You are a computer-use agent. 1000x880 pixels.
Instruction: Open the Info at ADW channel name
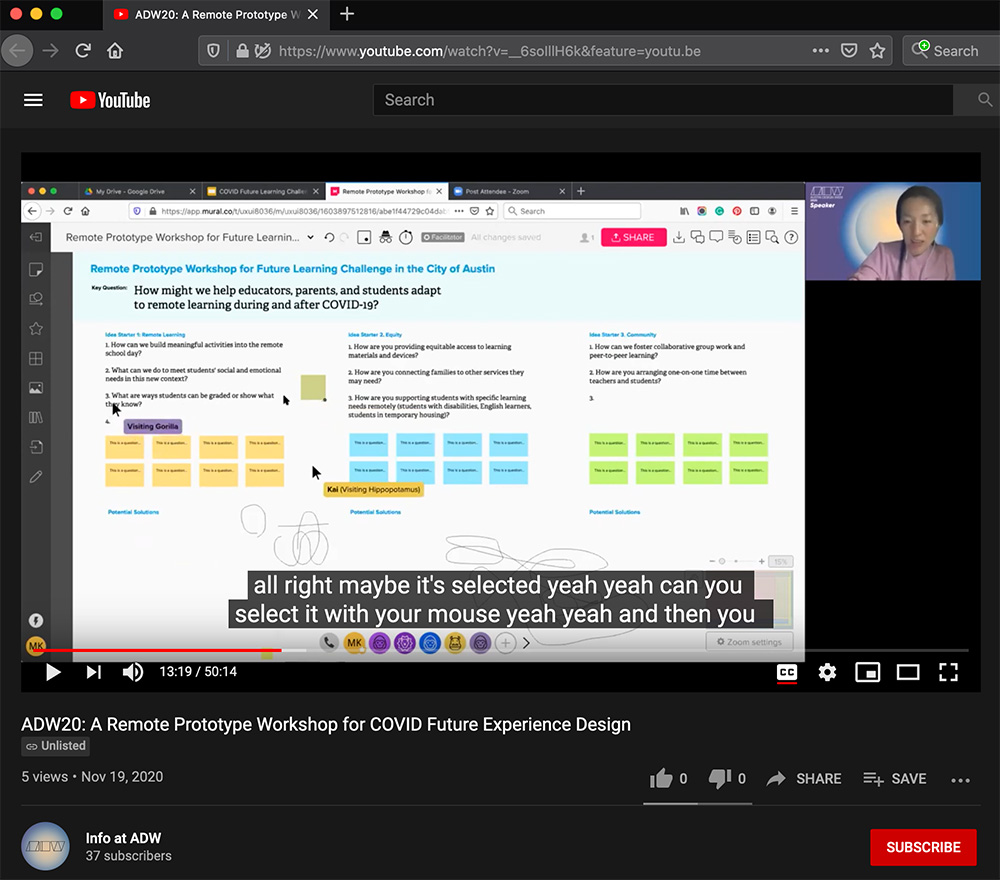123,838
